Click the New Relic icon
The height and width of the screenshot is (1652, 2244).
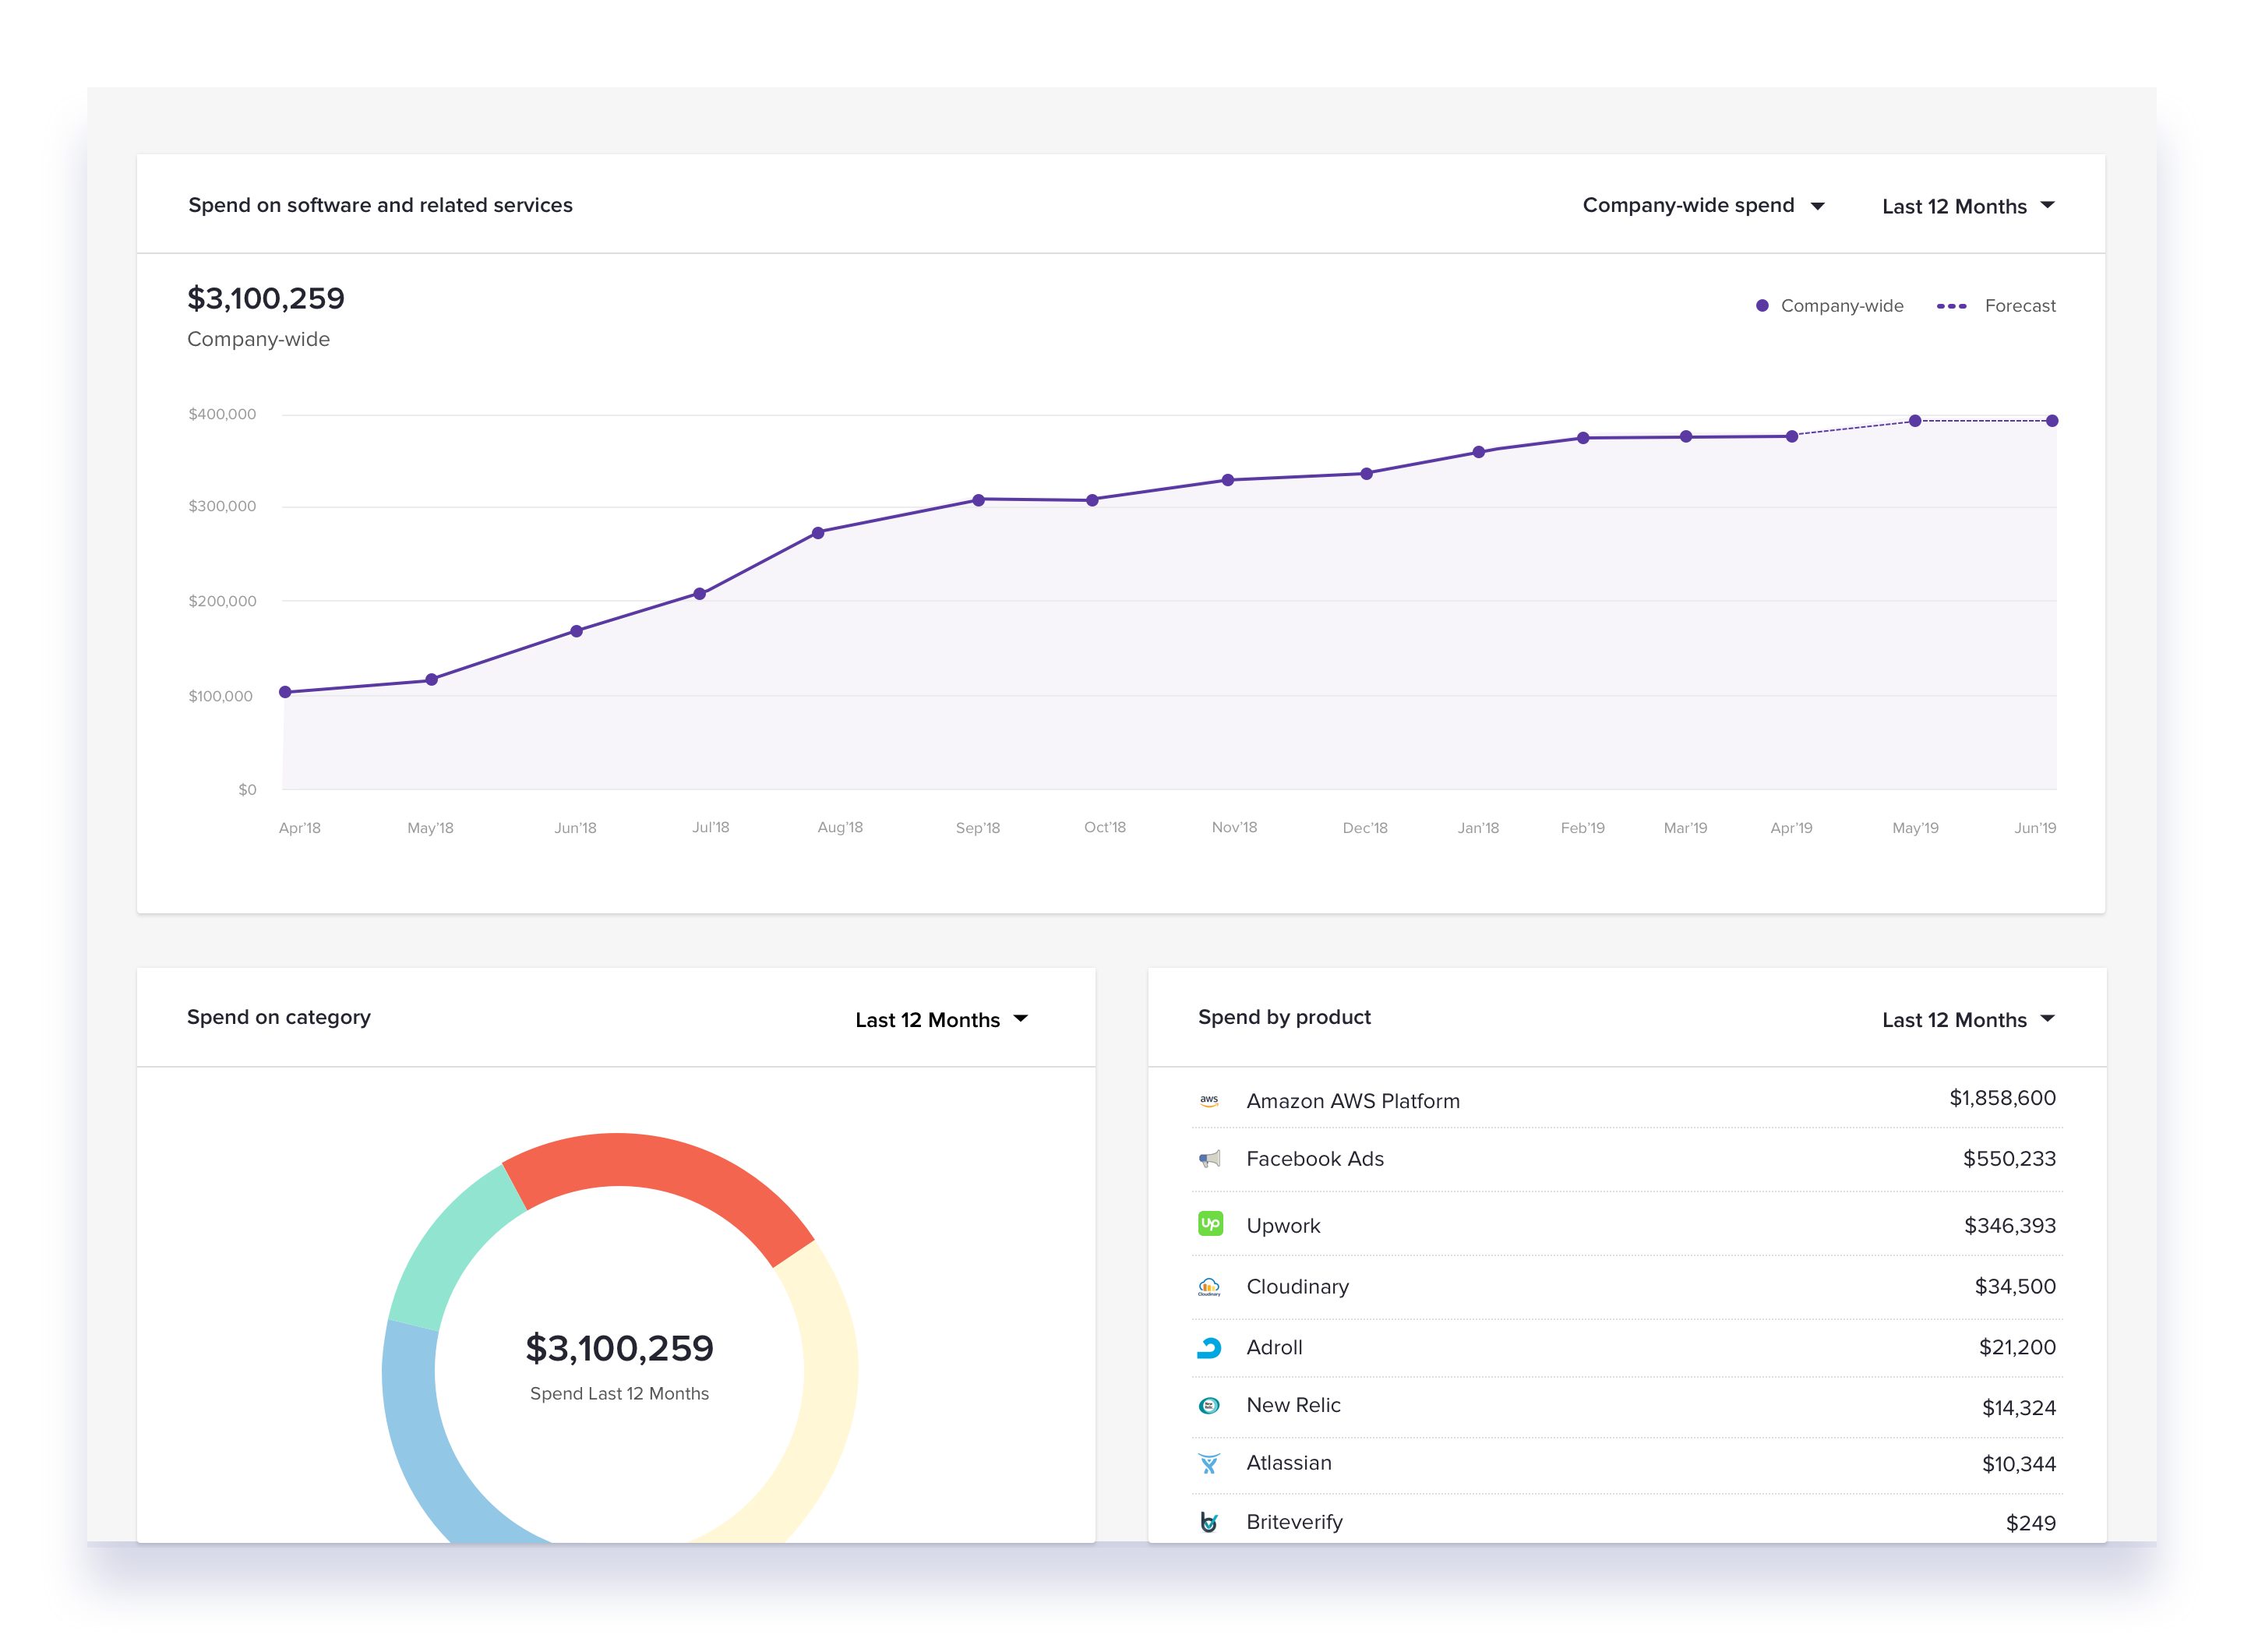tap(1209, 1405)
